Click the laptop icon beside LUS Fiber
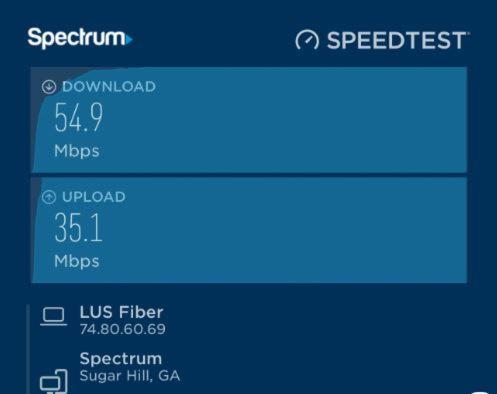The height and width of the screenshot is (394, 497). 54,317
